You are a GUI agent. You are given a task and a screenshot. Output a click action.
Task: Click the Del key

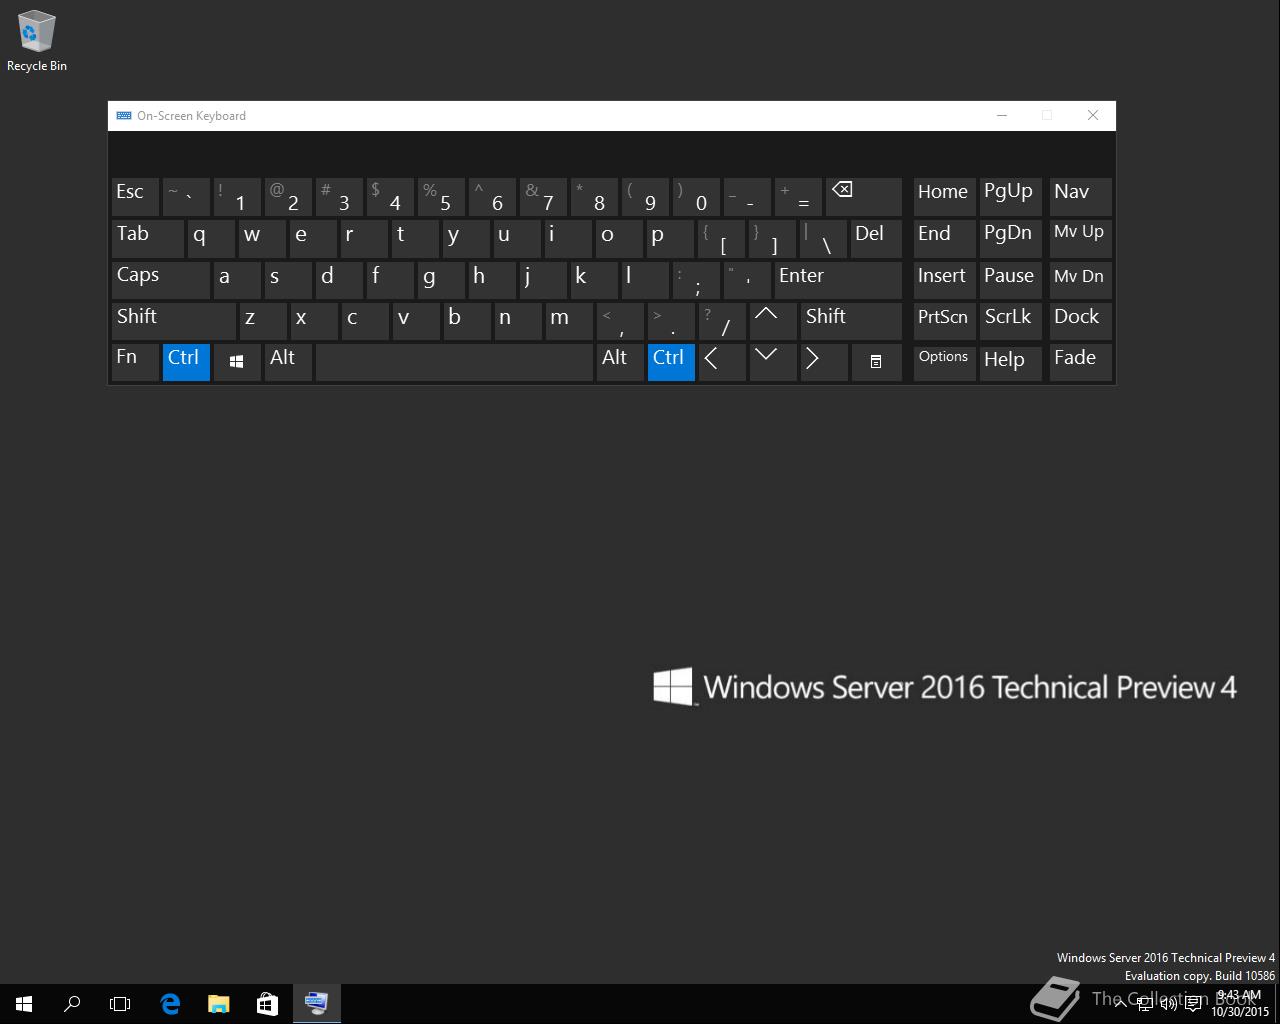point(876,239)
